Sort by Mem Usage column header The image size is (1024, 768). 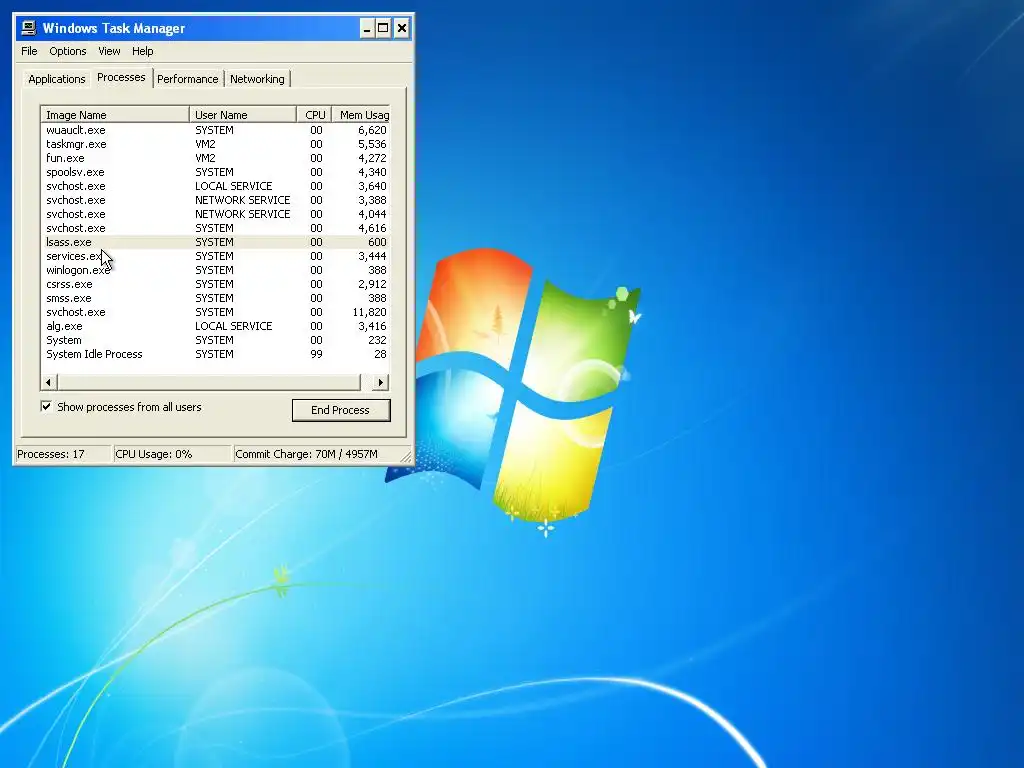point(361,115)
